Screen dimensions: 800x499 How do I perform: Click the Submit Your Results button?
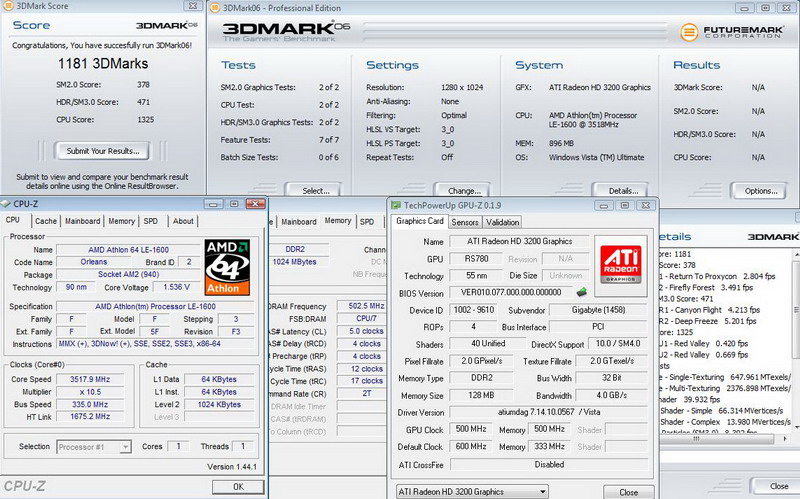103,151
